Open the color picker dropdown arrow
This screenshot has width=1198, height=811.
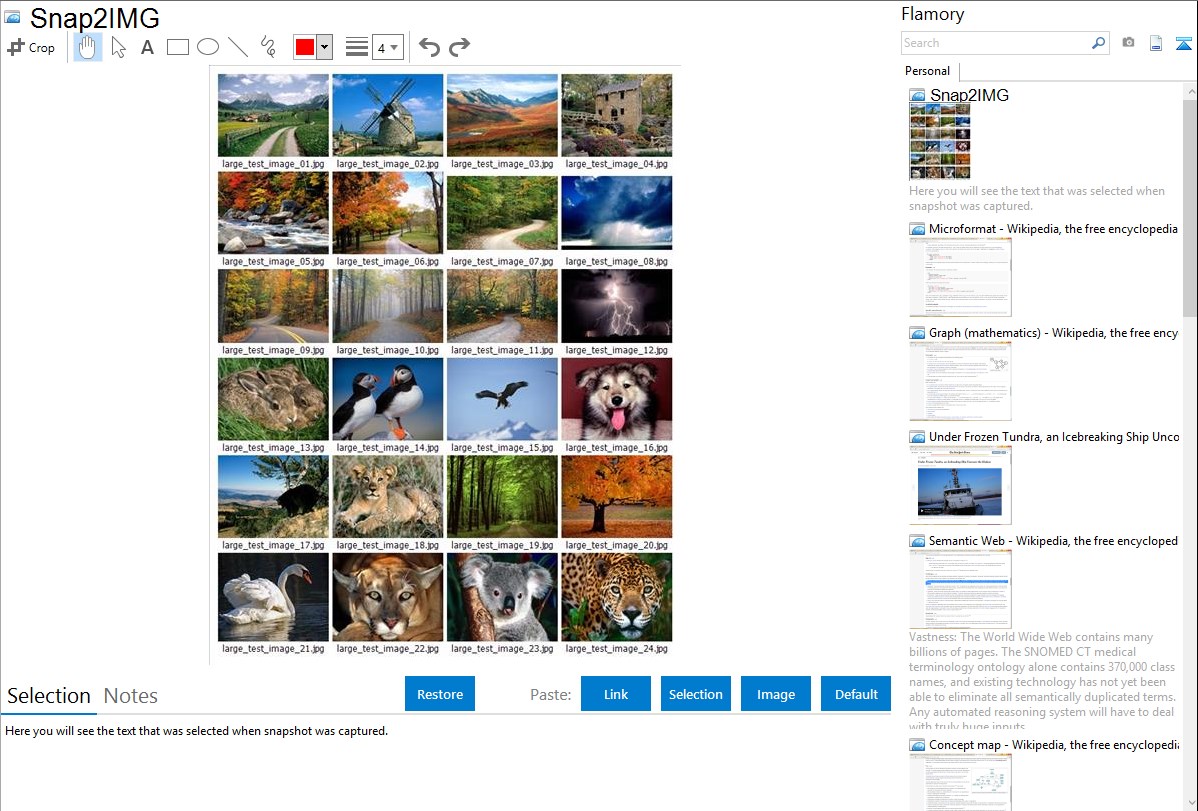click(325, 47)
